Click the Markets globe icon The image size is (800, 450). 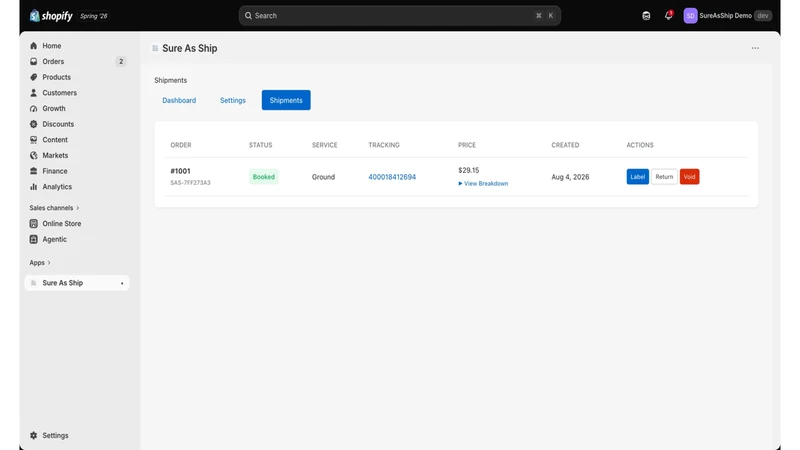34,155
